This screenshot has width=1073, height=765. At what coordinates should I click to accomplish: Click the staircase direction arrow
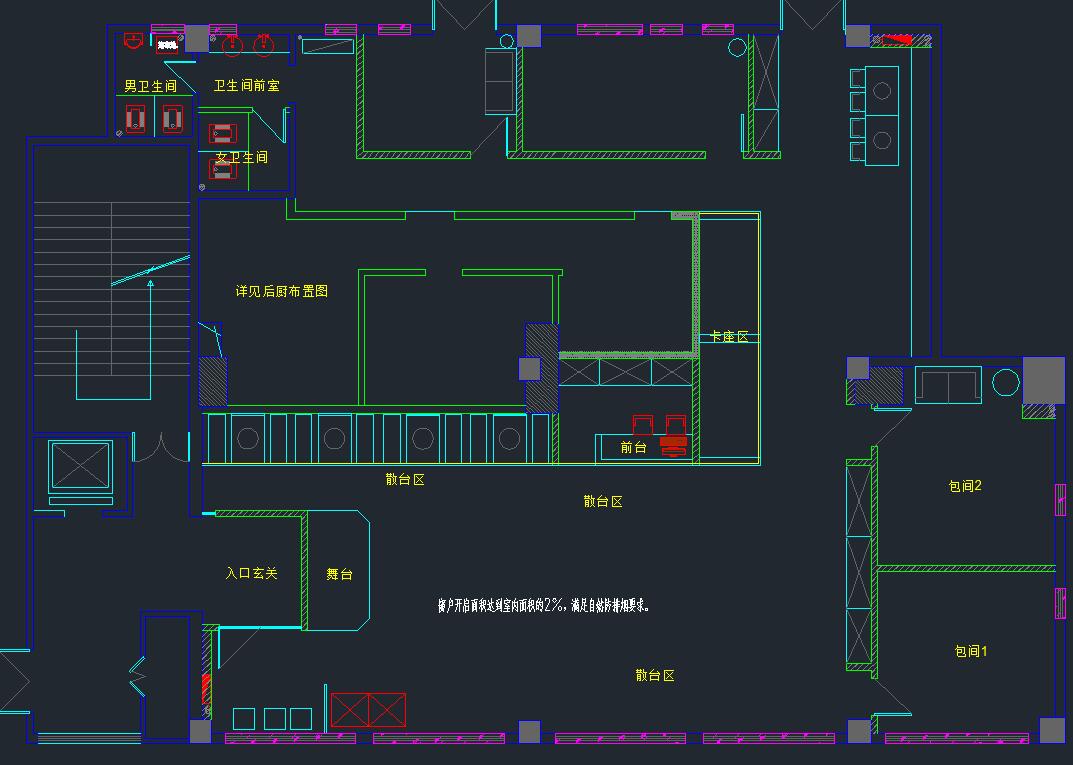click(151, 335)
